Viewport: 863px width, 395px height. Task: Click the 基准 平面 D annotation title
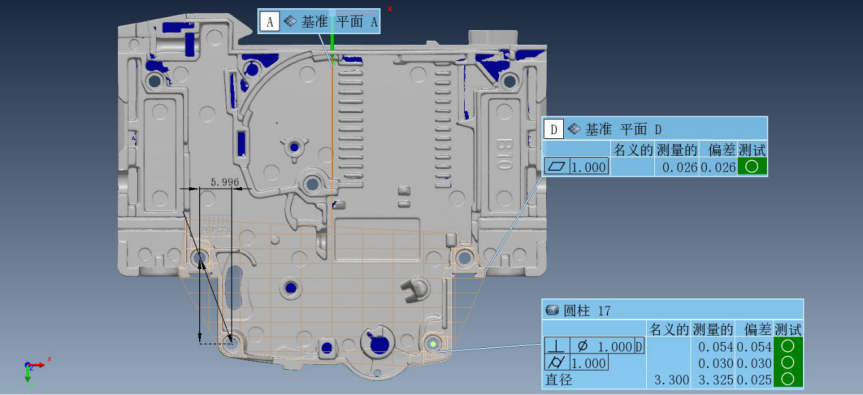(622, 129)
